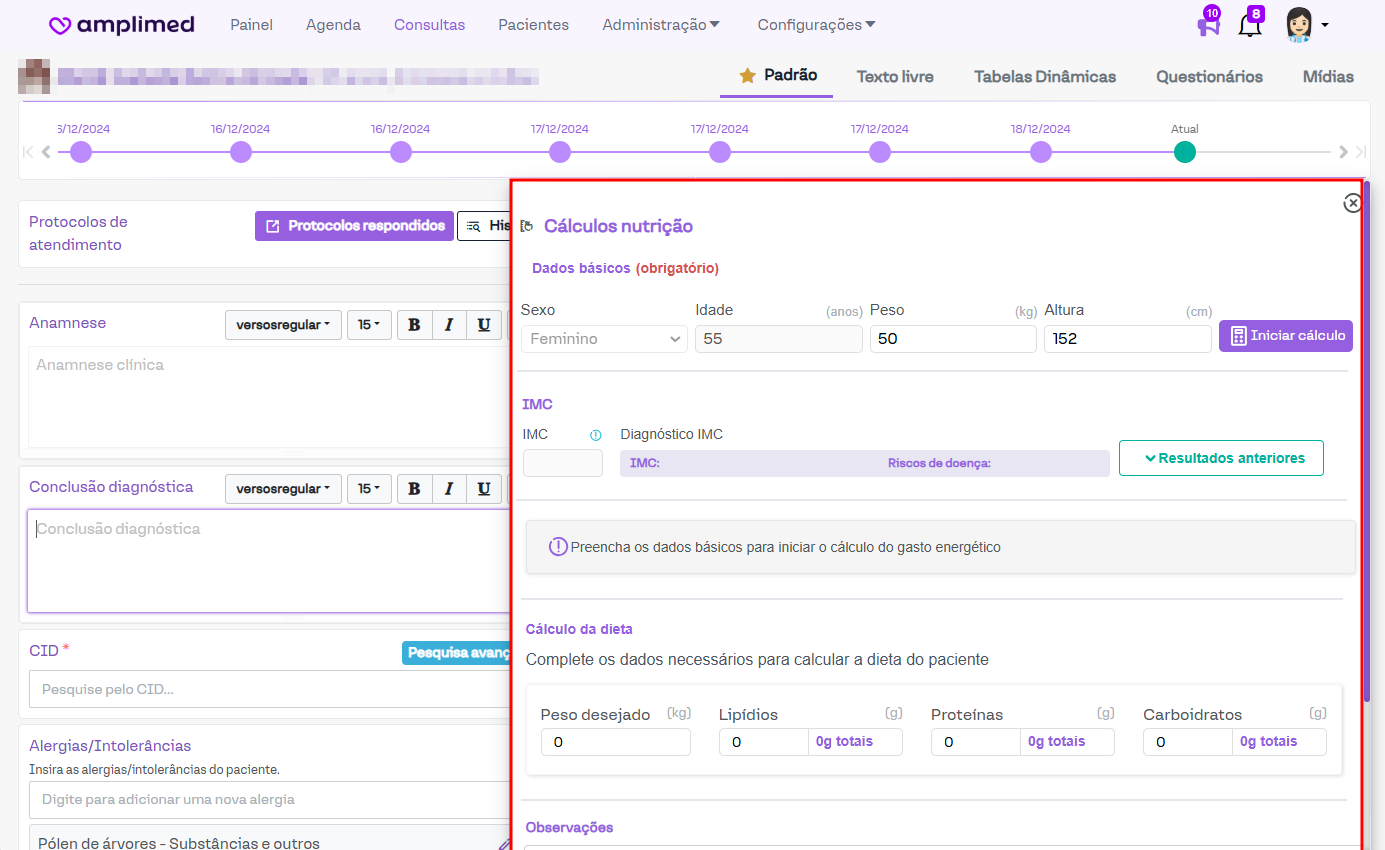Close the Cálculos nutrição panel
Image resolution: width=1385 pixels, height=850 pixels.
(1352, 203)
